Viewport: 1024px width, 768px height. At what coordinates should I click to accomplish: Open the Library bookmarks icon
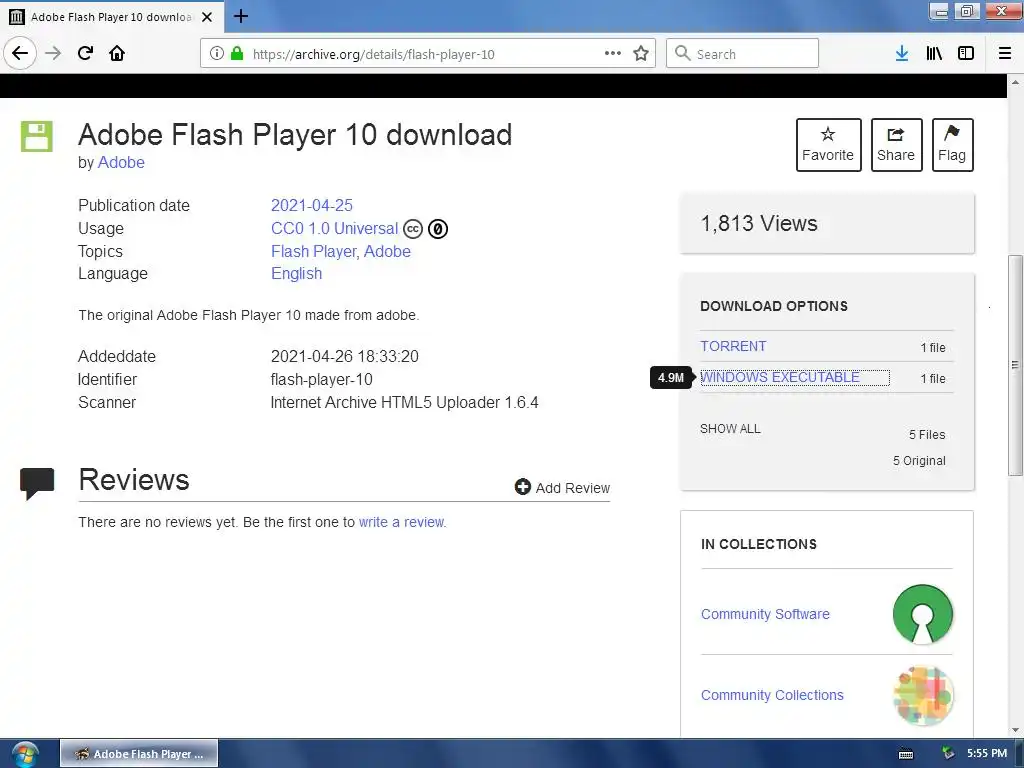934,54
